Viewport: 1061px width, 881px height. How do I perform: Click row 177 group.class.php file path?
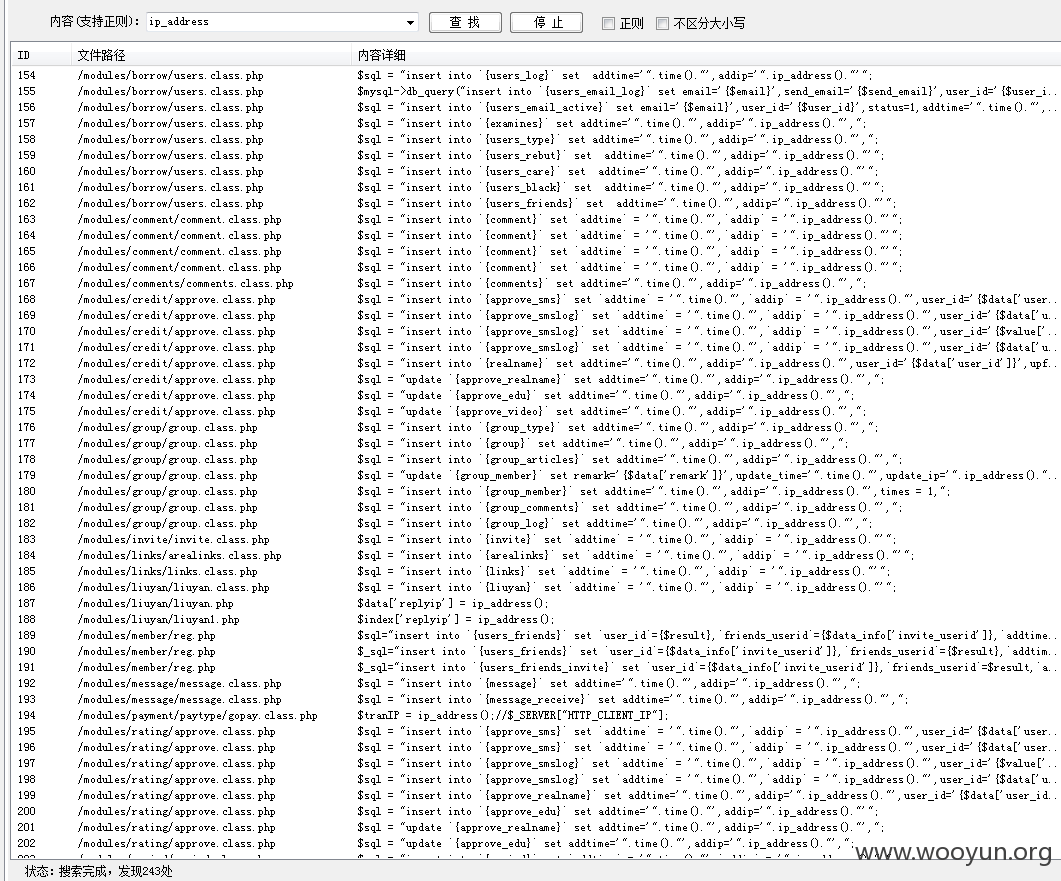pyautogui.click(x=167, y=443)
